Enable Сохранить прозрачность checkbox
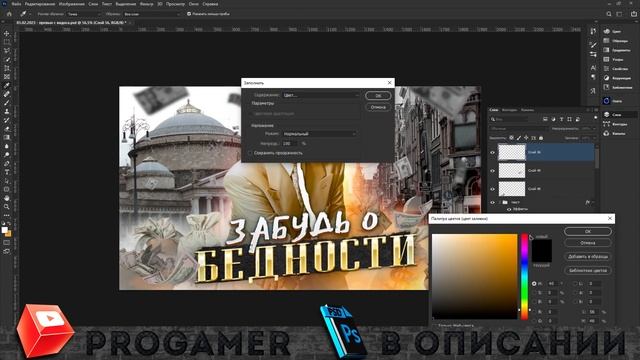This screenshot has height=360, width=640. pyautogui.click(x=250, y=153)
